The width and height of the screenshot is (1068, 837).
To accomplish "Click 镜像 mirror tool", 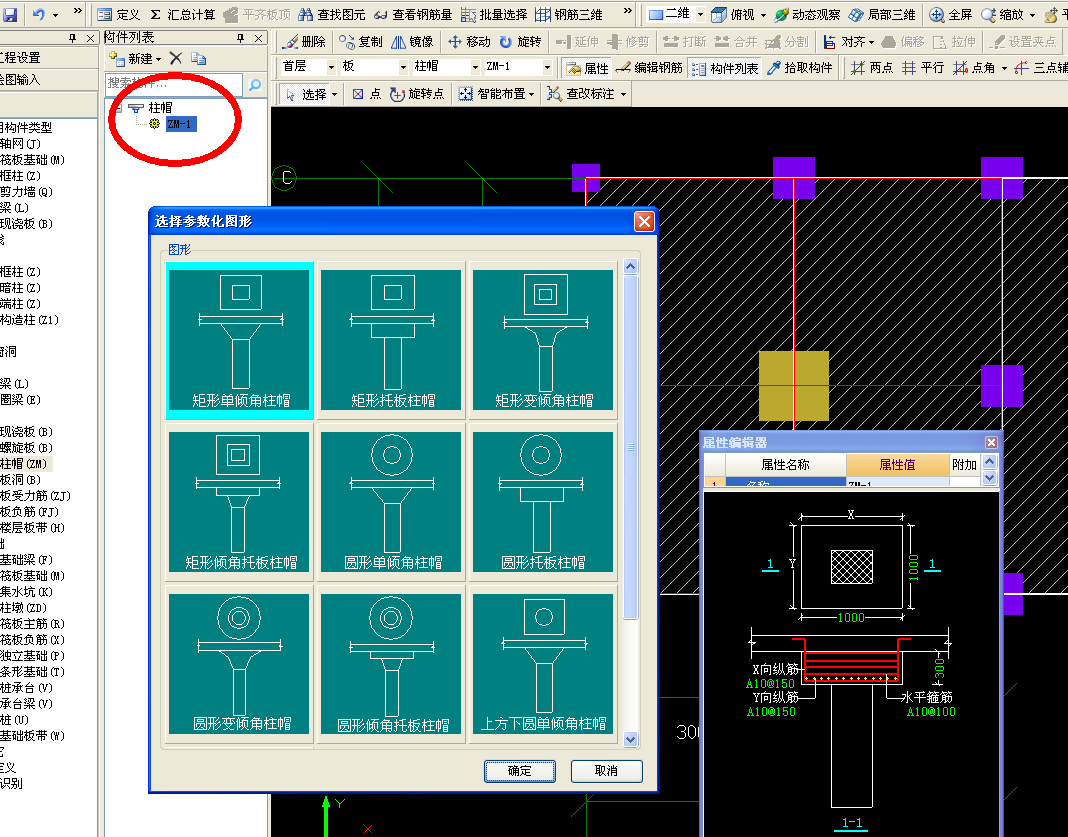I will 412,42.
